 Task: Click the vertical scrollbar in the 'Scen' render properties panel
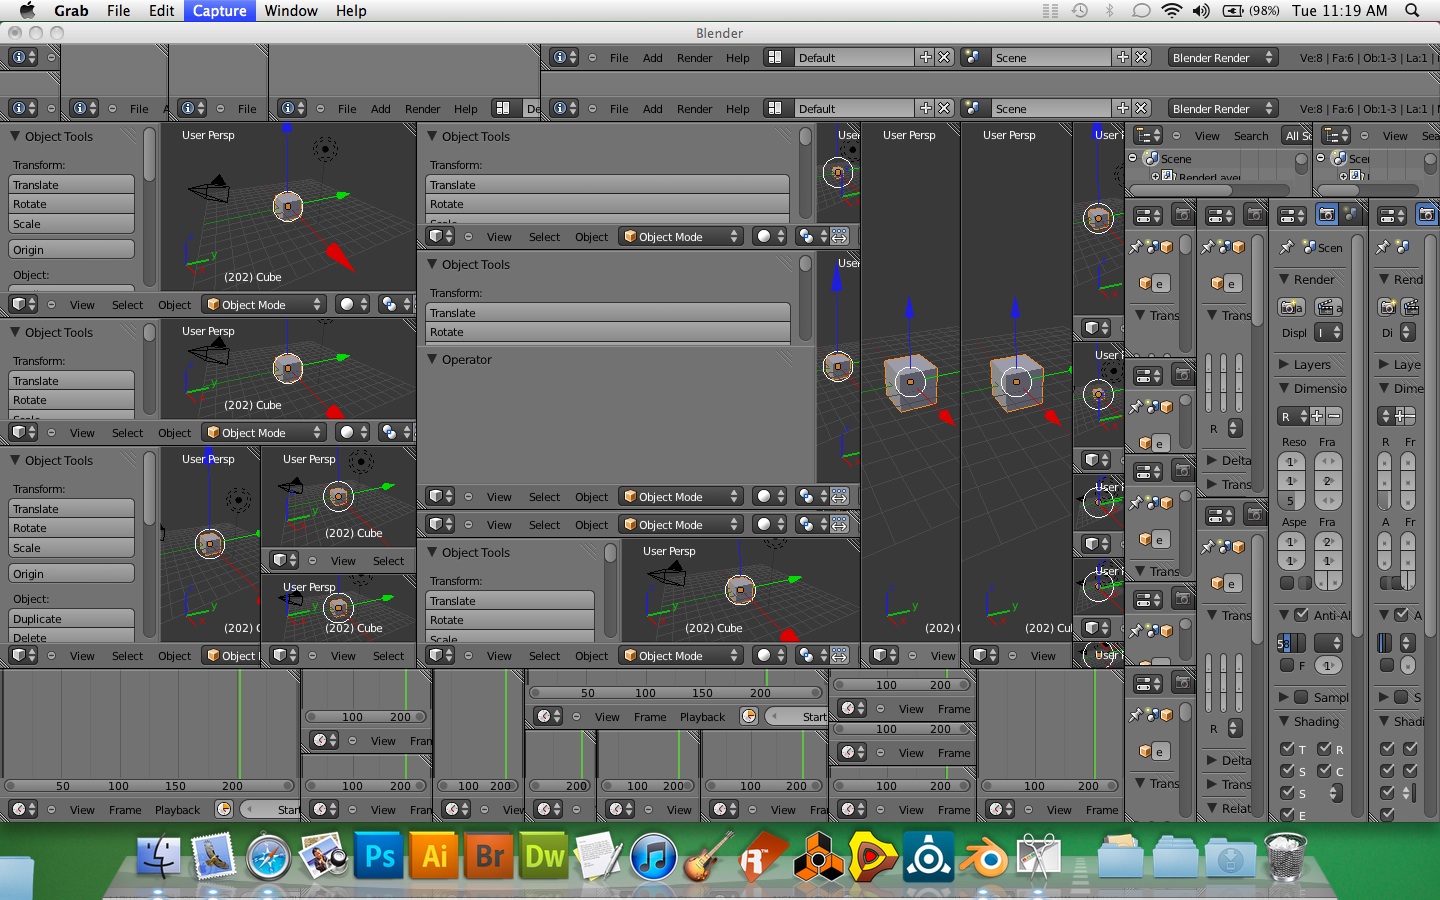point(1358,435)
